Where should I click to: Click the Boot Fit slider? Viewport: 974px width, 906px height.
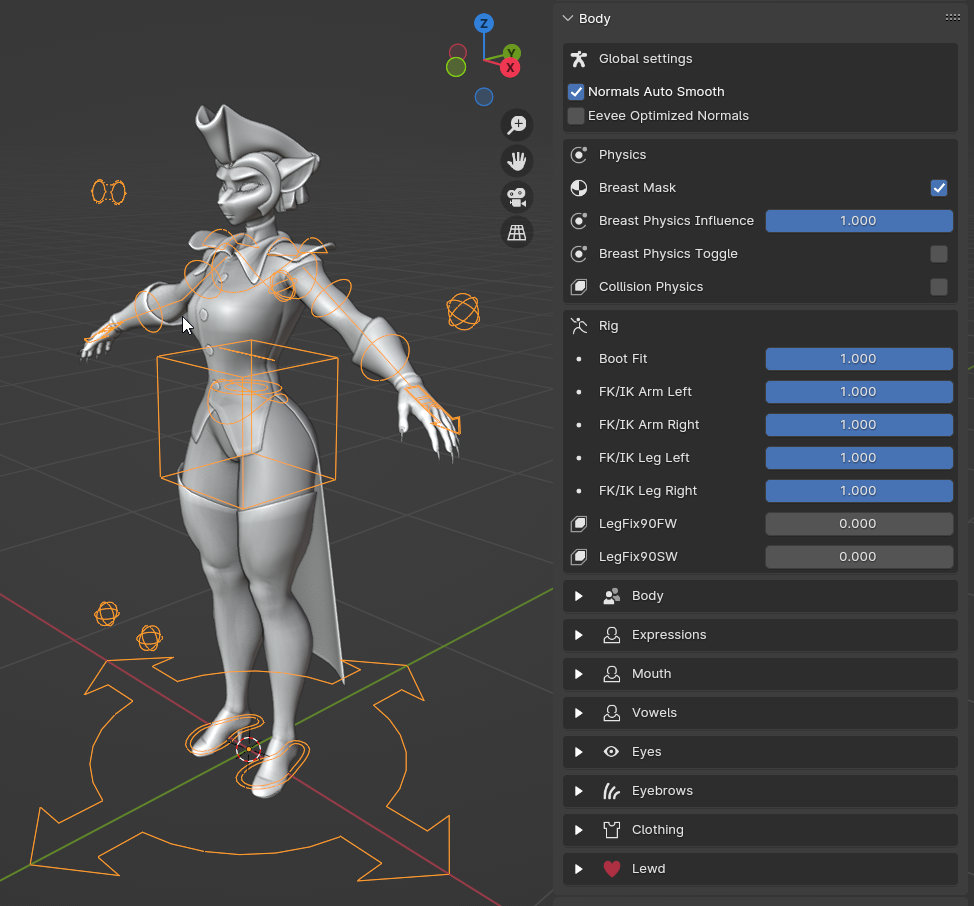point(859,359)
